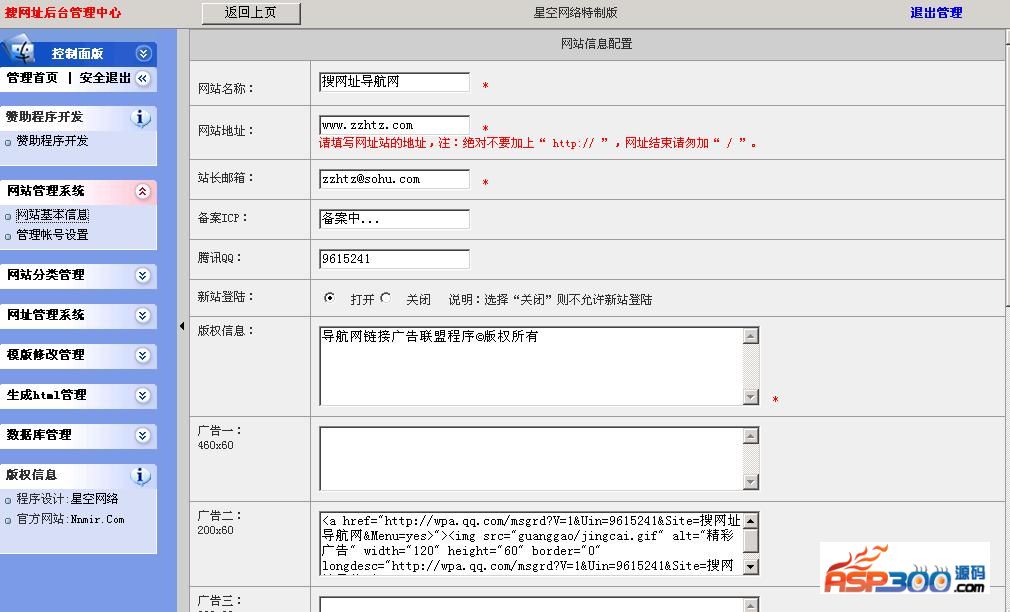Click the 版权信息 textarea scroll-down arrow
The width and height of the screenshot is (1010, 612).
[x=750, y=397]
